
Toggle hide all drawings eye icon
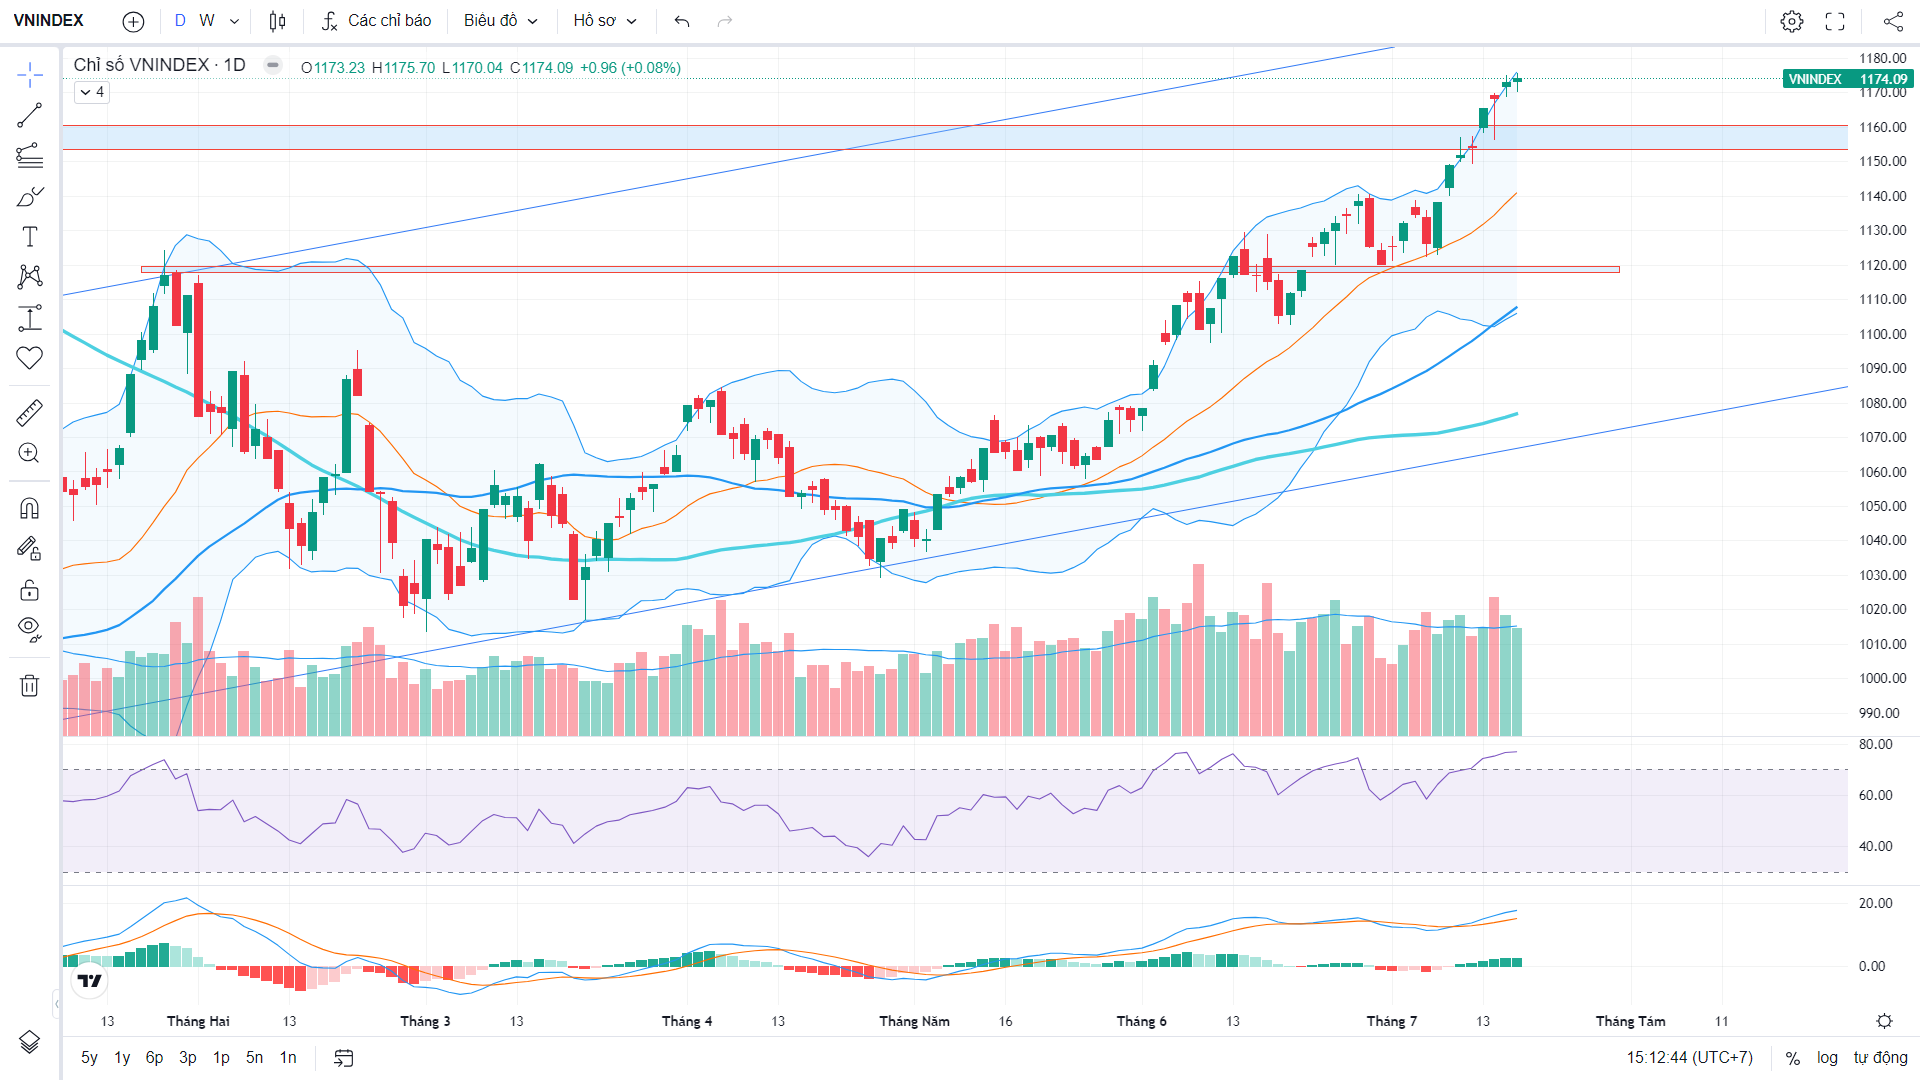coord(30,630)
